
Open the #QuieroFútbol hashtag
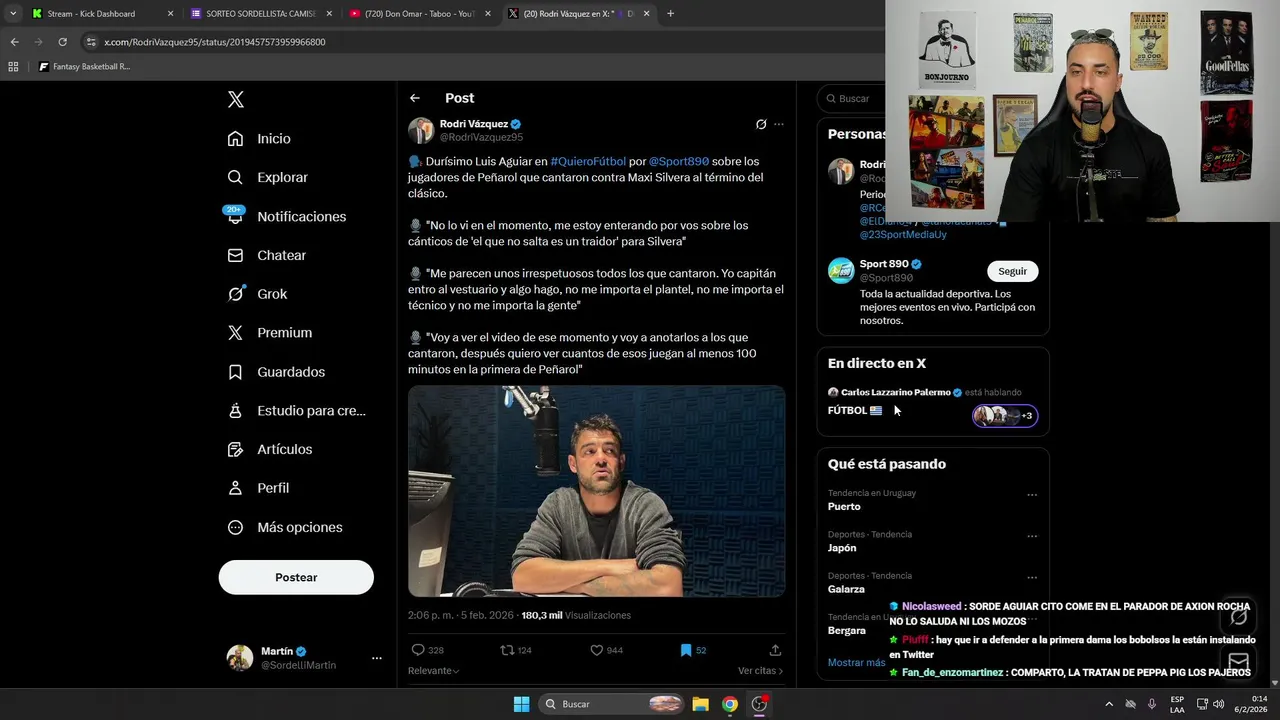pyautogui.click(x=588, y=161)
